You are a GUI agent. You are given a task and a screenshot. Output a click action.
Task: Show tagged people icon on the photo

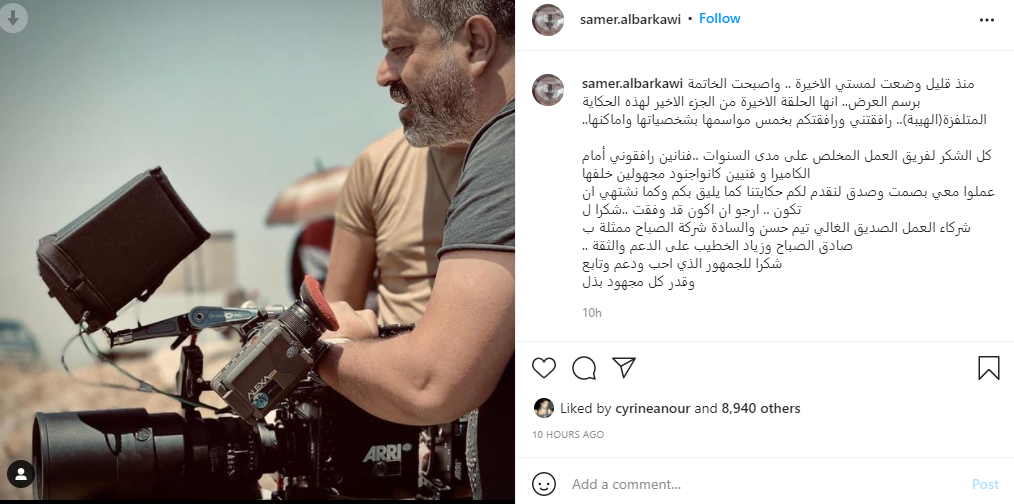[x=21, y=474]
